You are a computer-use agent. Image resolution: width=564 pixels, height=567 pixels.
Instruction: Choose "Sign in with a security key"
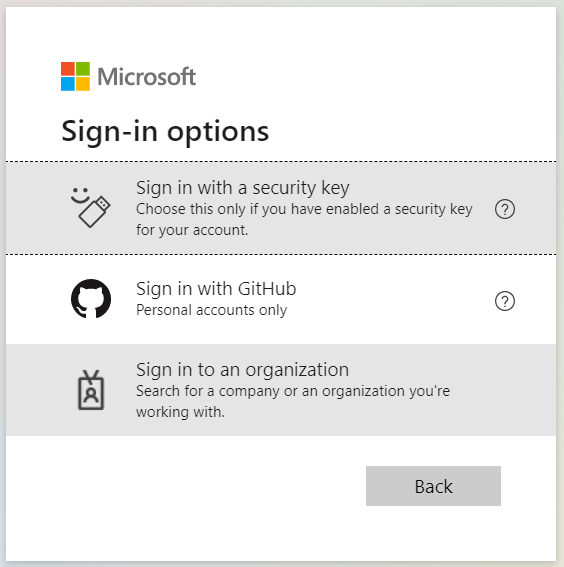coord(281,208)
